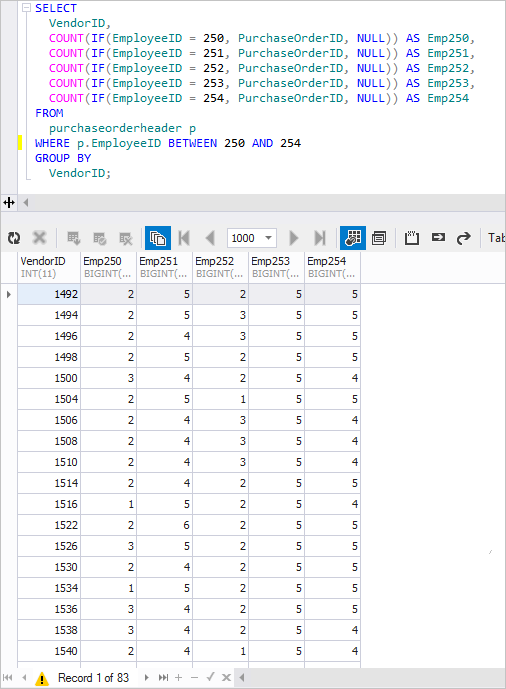Switch to card view layout
This screenshot has width=506, height=689.
(379, 238)
